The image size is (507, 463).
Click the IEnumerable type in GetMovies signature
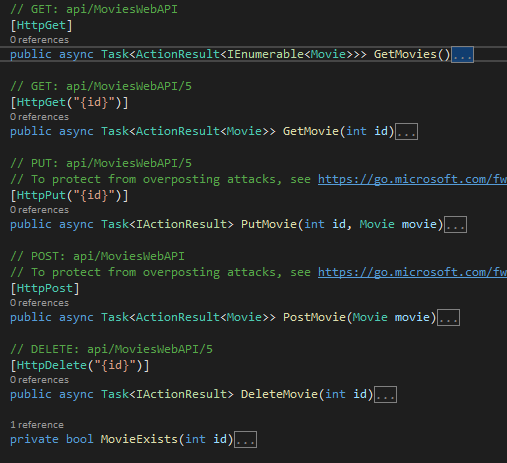(265, 54)
